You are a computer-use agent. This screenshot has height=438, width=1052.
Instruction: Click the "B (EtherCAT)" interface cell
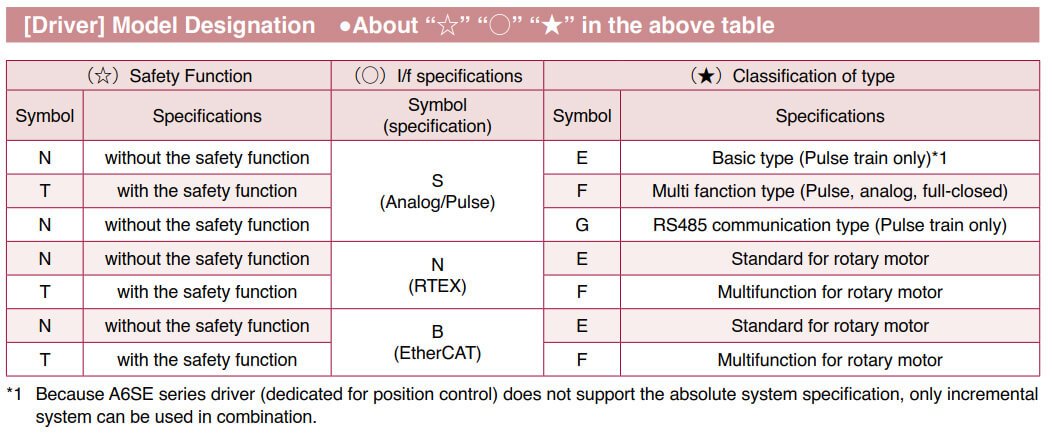437,342
